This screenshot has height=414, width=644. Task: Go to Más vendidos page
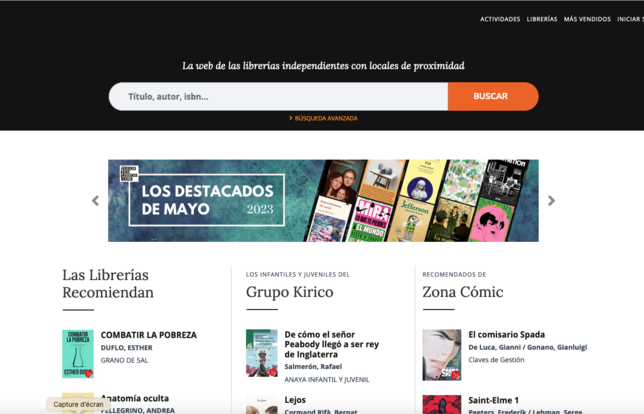[587, 19]
